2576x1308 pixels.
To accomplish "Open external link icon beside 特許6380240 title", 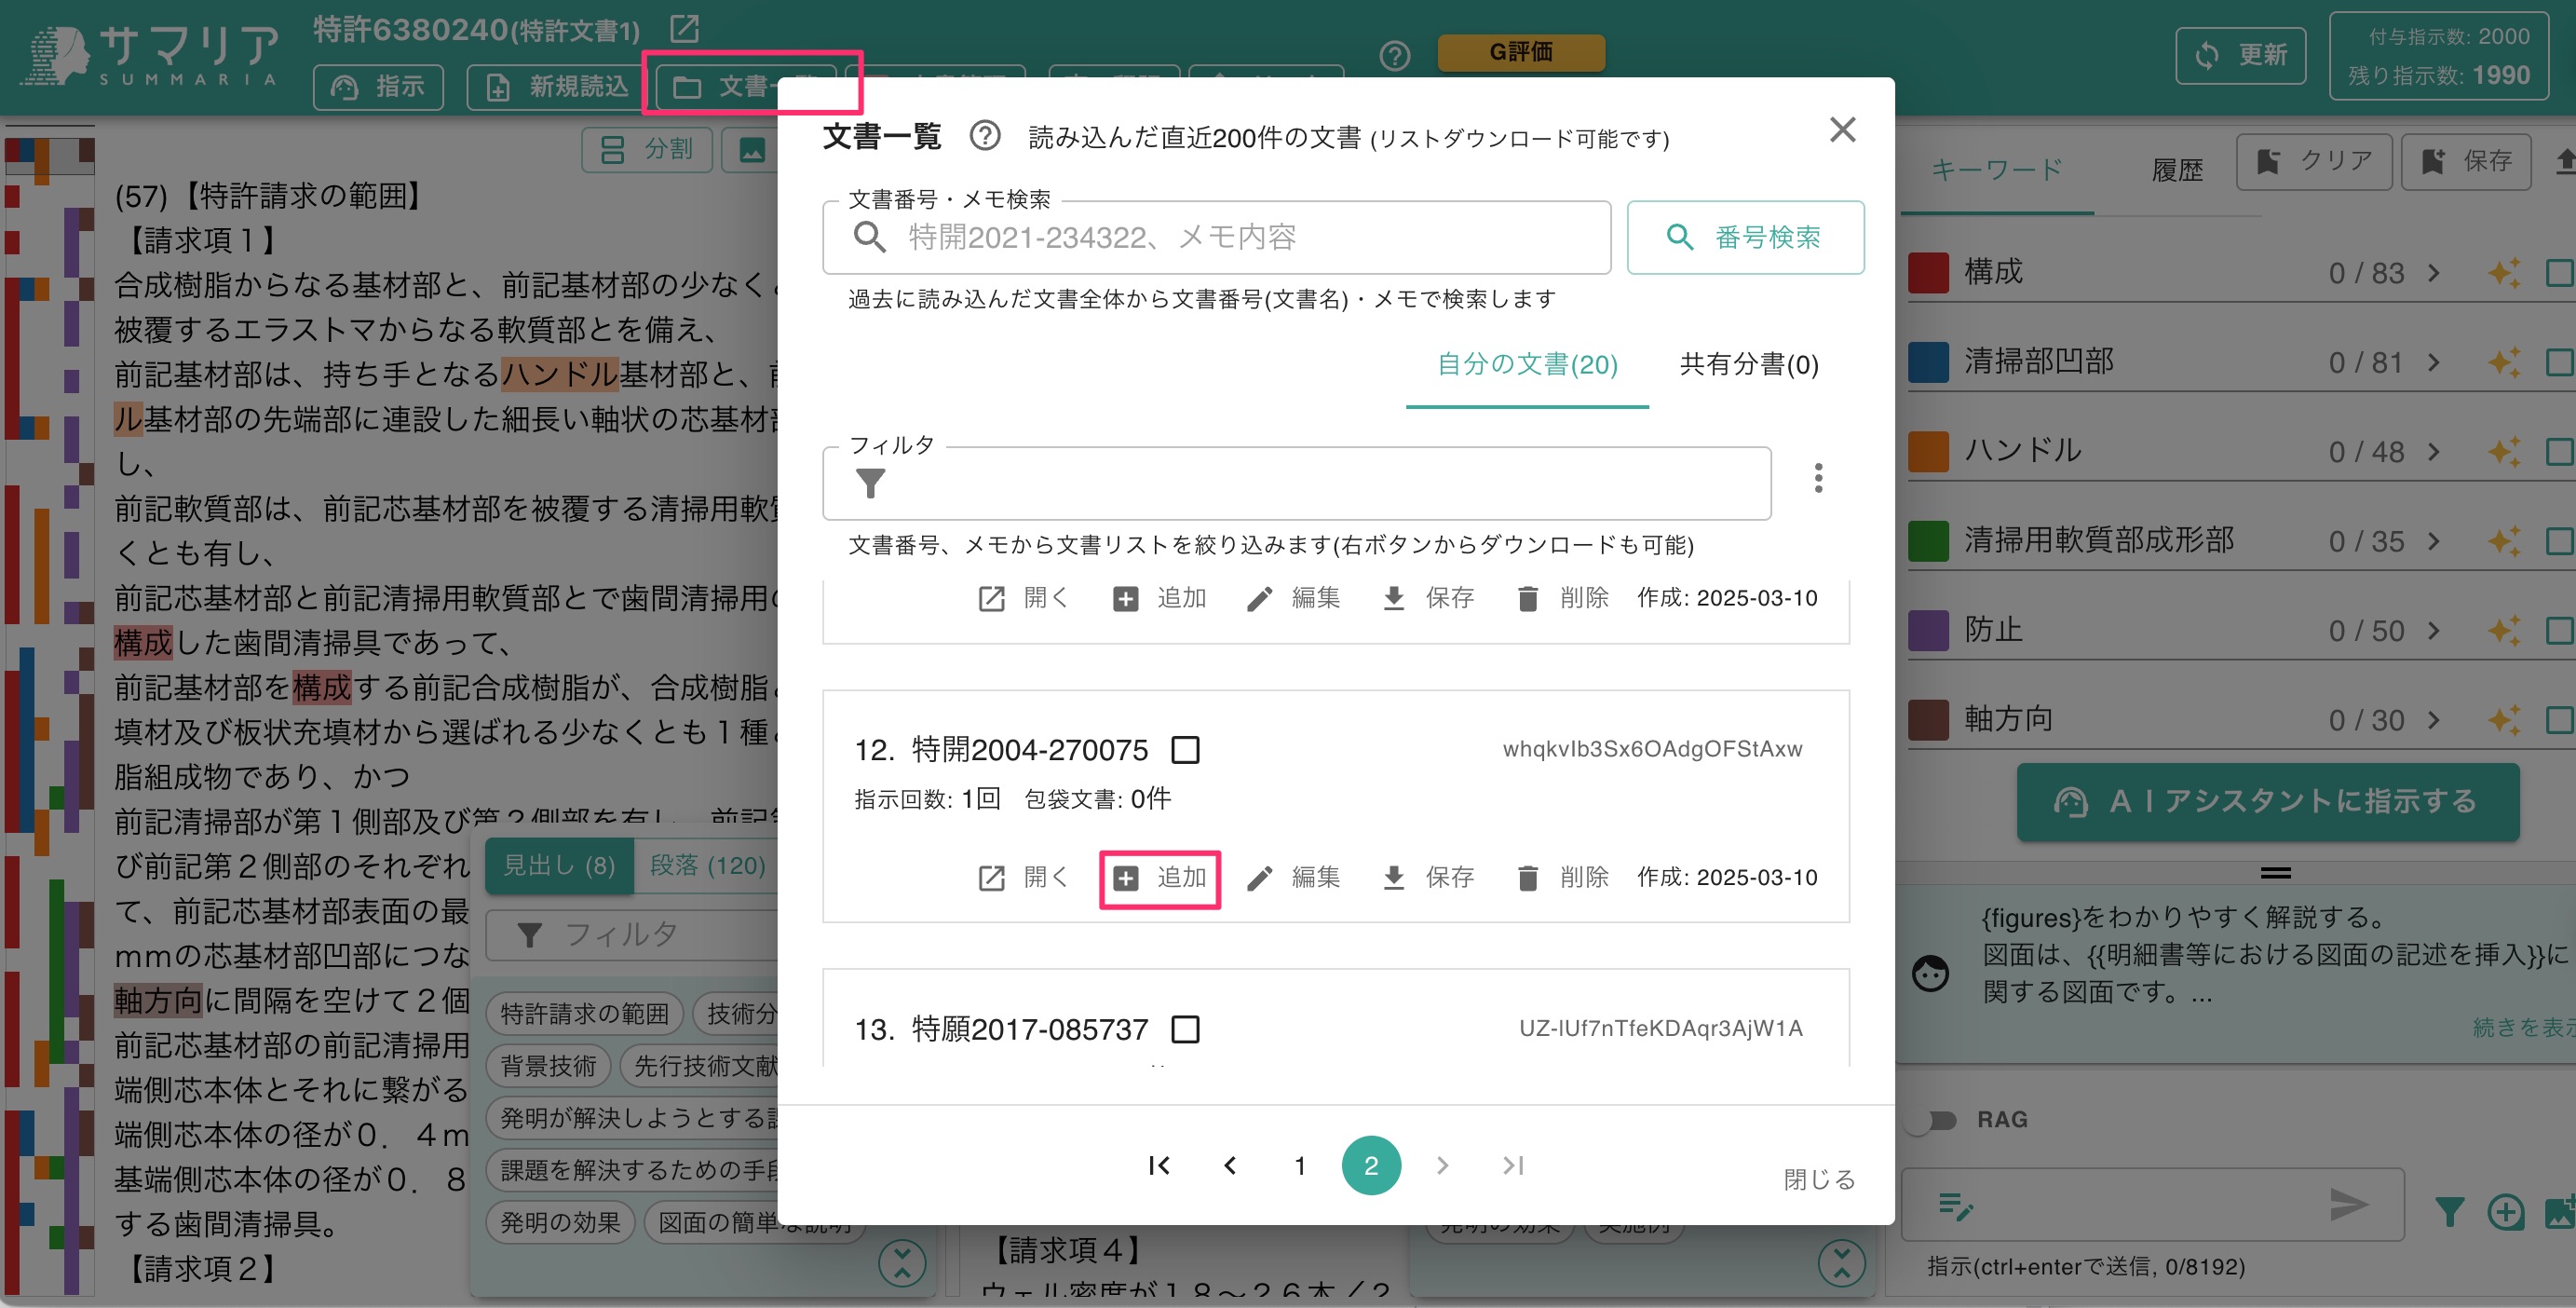I will pos(685,28).
